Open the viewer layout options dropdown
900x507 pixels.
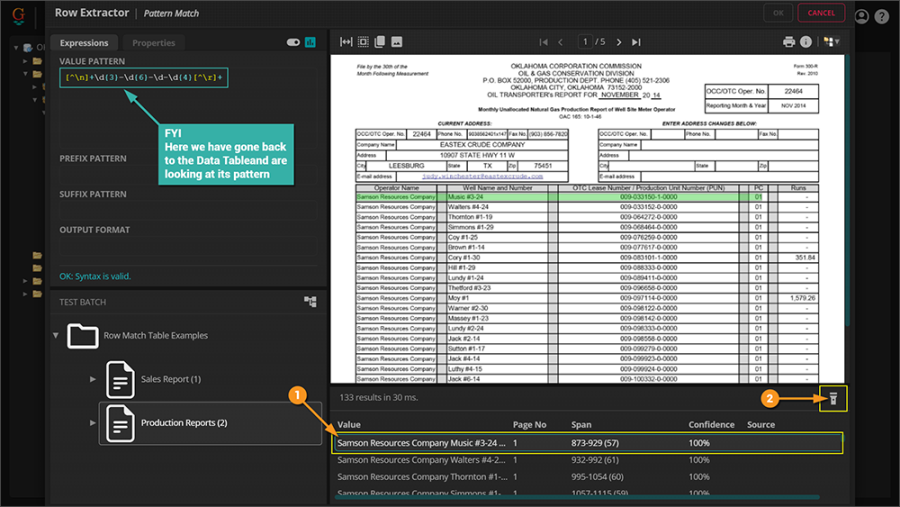(830, 42)
